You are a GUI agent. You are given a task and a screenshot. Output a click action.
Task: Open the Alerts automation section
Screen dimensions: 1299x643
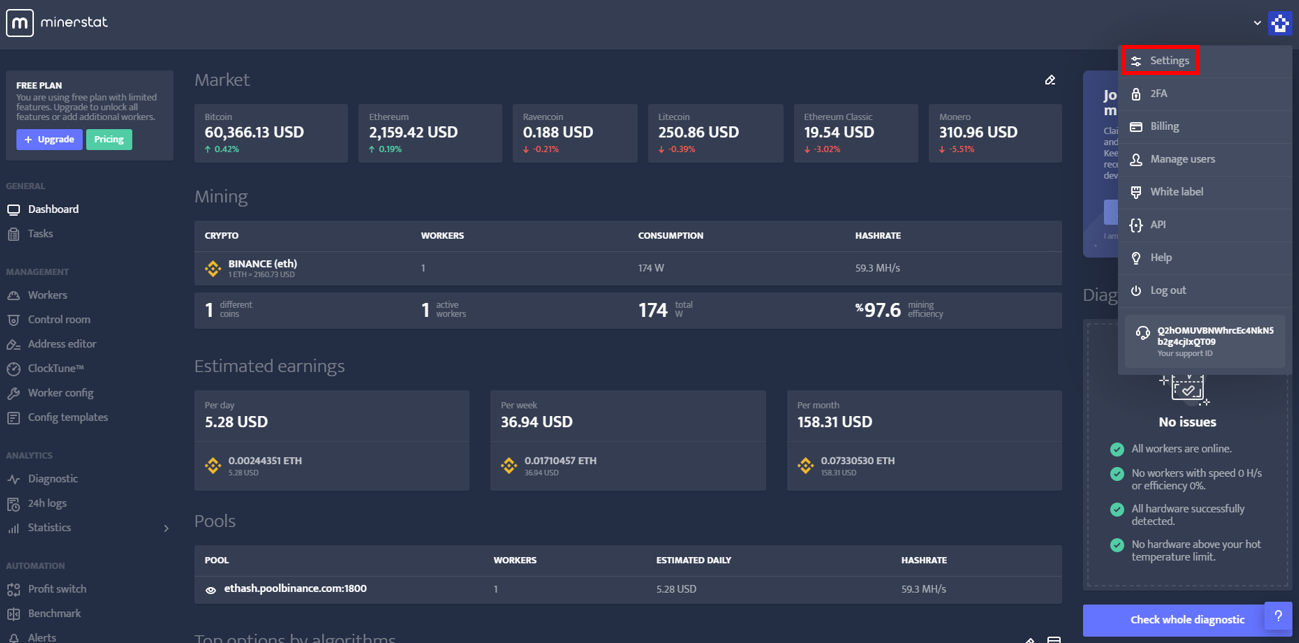pos(43,636)
